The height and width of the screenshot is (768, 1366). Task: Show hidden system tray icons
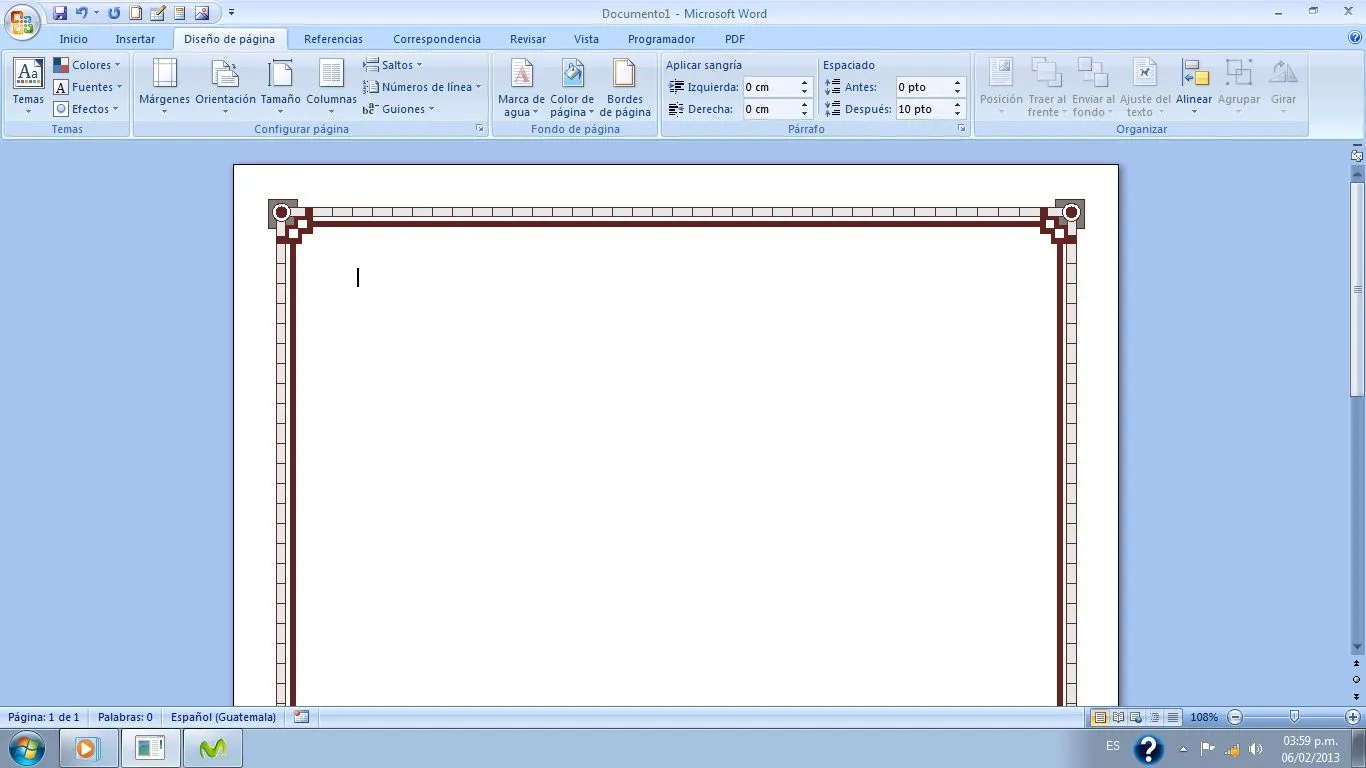coord(1184,748)
